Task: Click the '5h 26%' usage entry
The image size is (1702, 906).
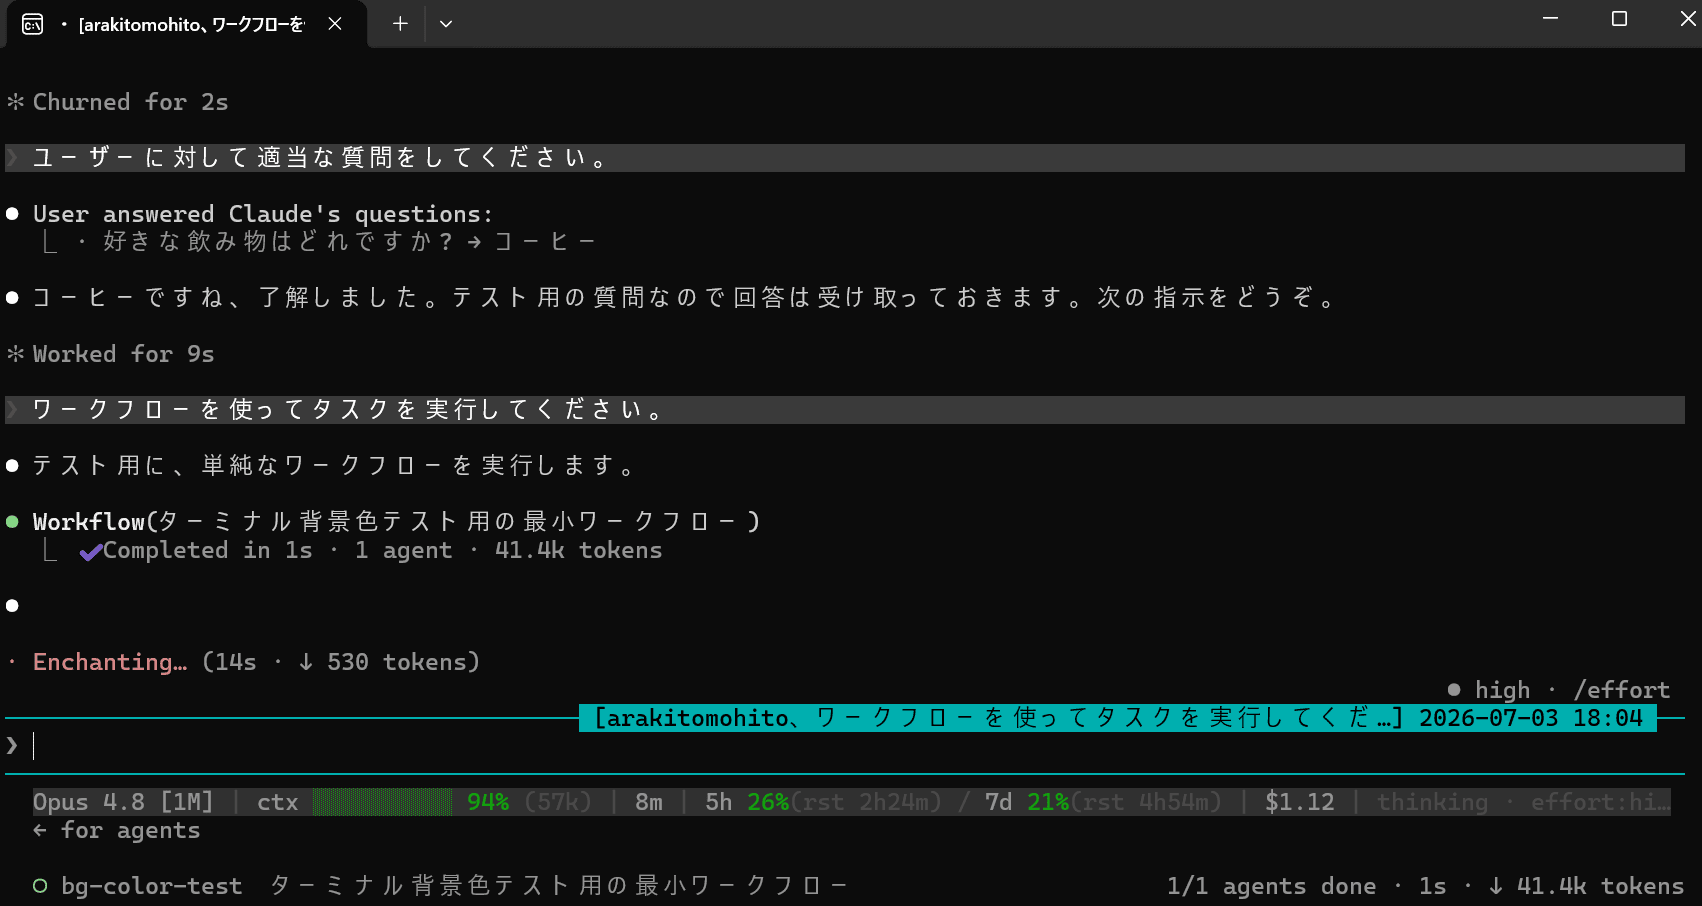Action: click(747, 802)
